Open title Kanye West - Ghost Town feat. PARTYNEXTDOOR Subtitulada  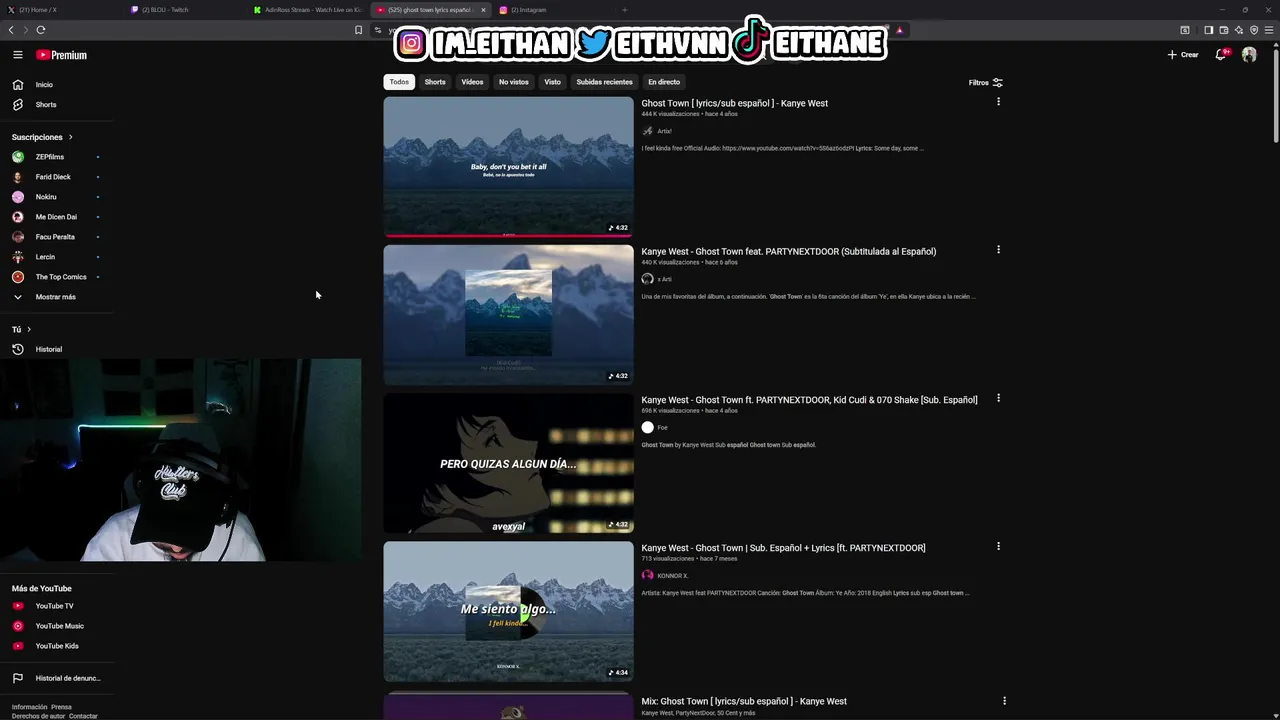[788, 251]
